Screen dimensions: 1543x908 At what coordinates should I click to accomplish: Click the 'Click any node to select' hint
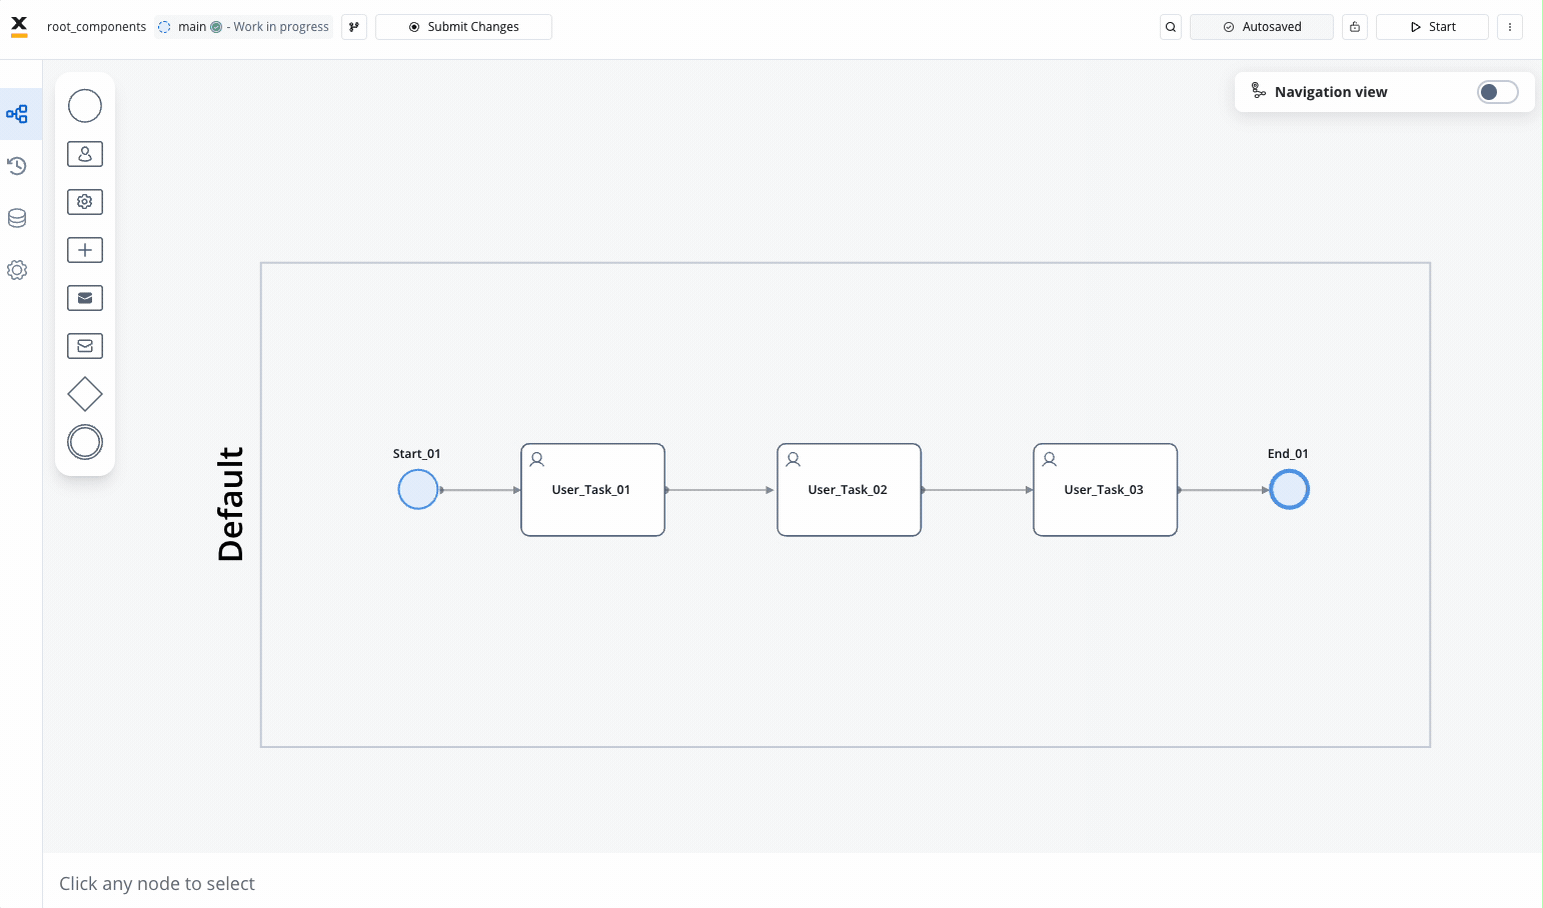coord(157,884)
